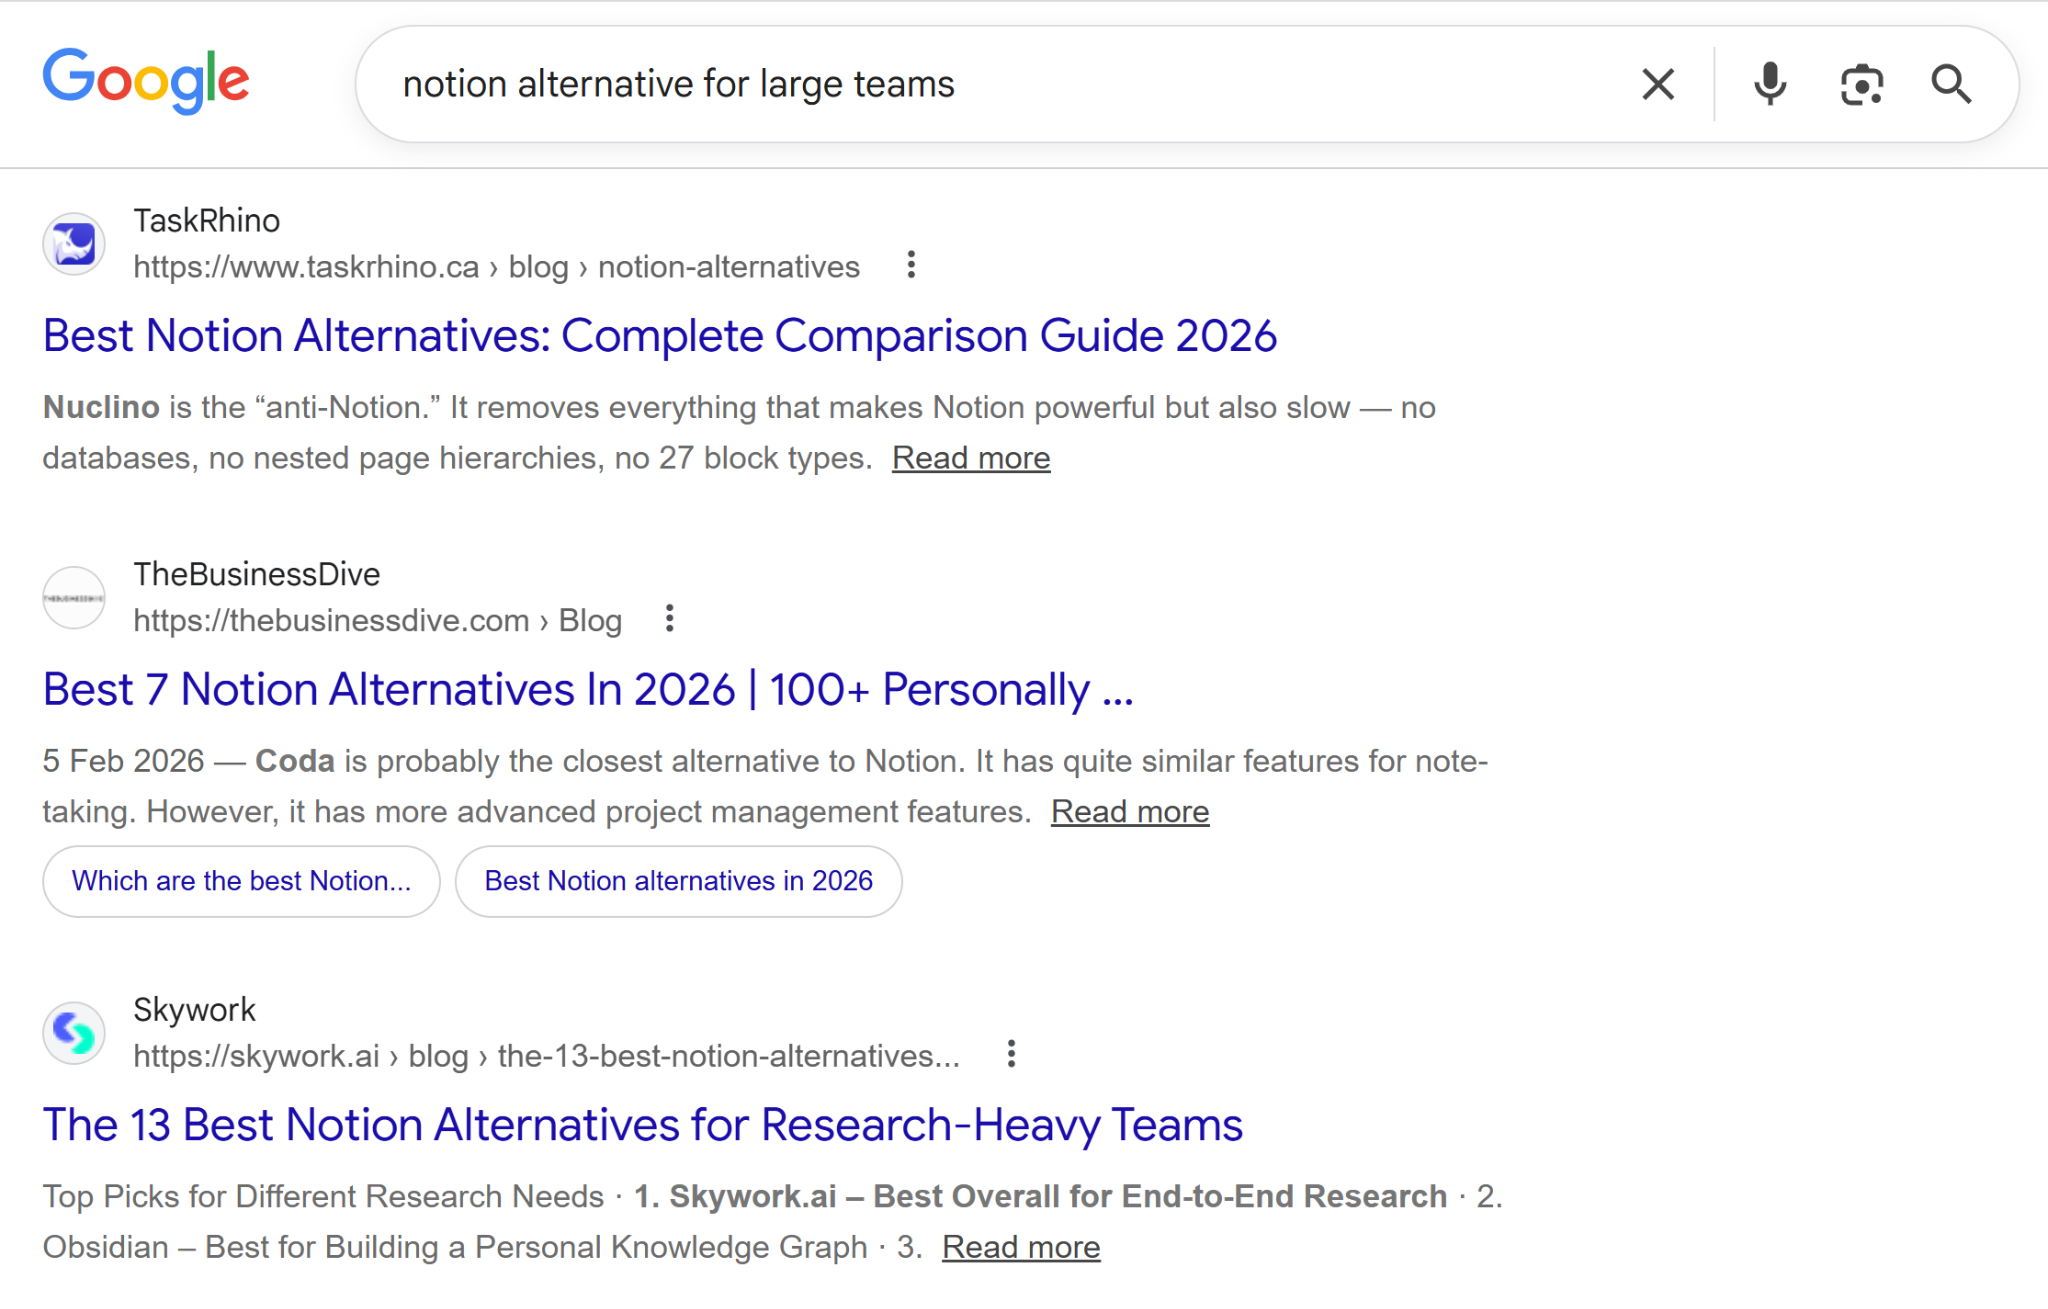Click the magnifying glass search button
2048x1309 pixels.
1950,84
